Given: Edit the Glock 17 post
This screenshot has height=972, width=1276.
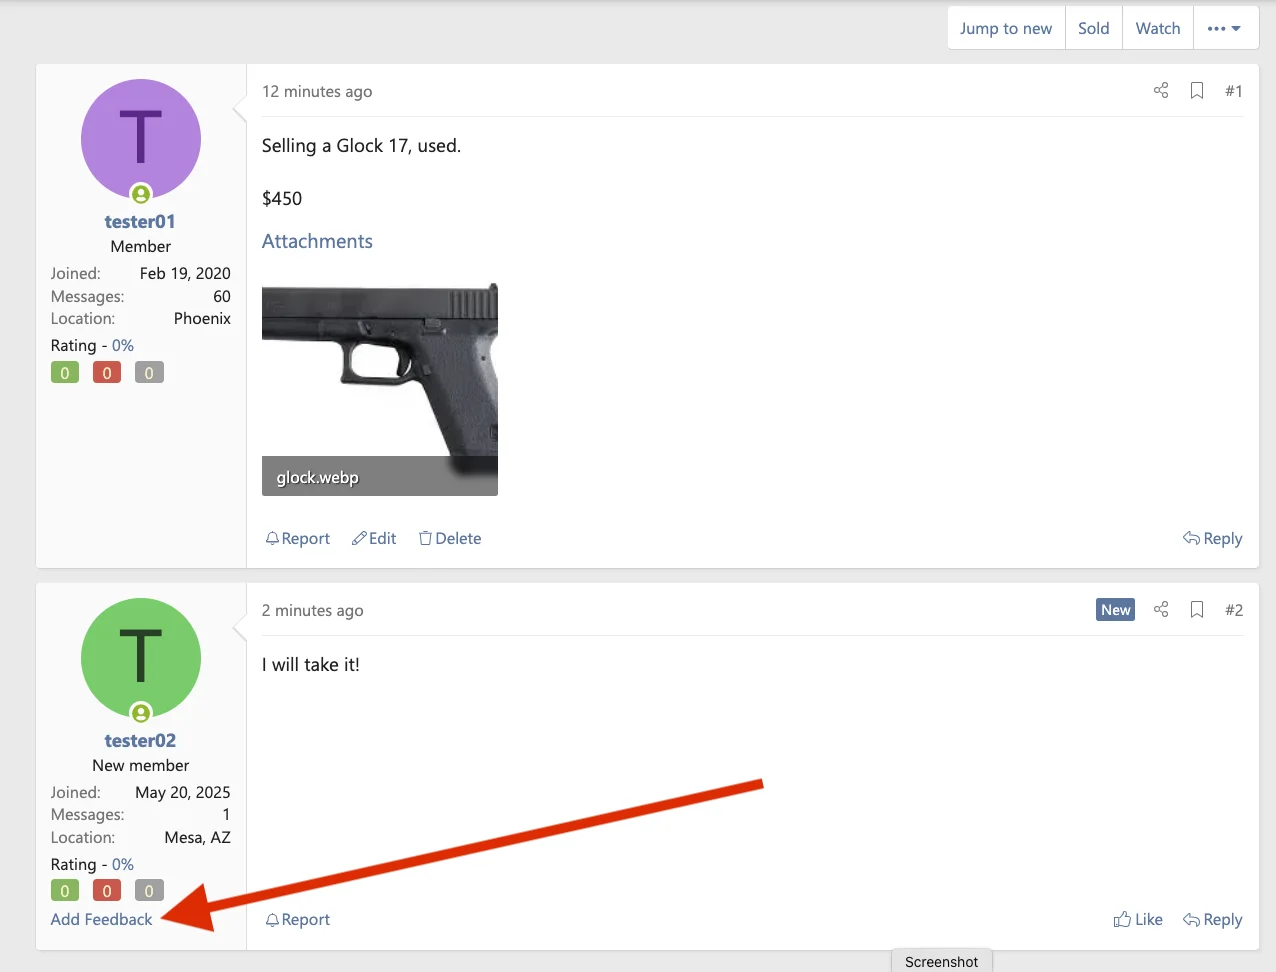Looking at the screenshot, I should pos(374,539).
